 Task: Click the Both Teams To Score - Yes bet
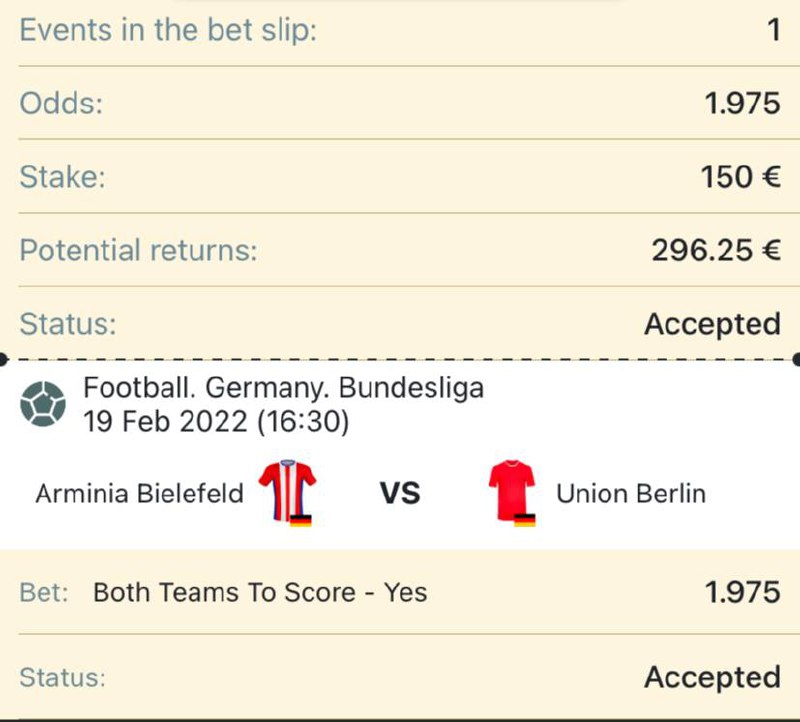click(260, 592)
